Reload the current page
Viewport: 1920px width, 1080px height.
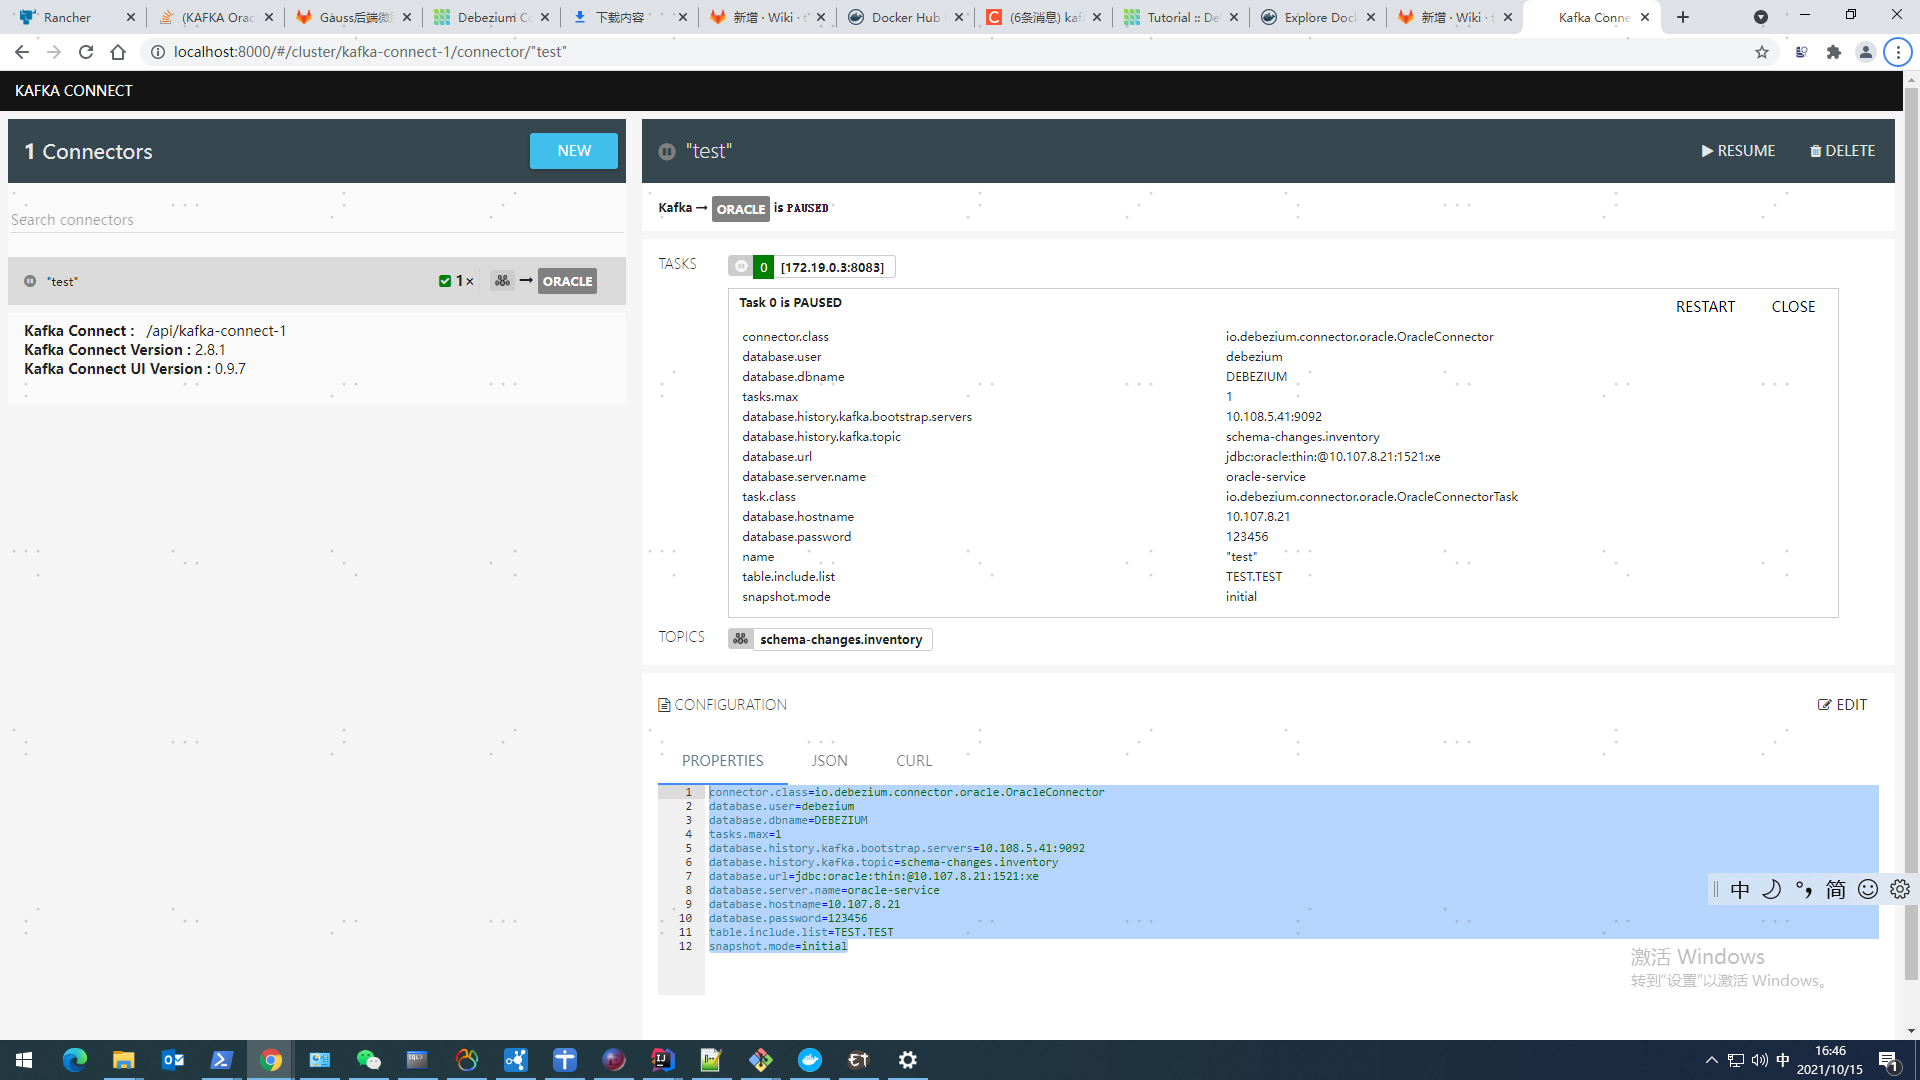(86, 52)
